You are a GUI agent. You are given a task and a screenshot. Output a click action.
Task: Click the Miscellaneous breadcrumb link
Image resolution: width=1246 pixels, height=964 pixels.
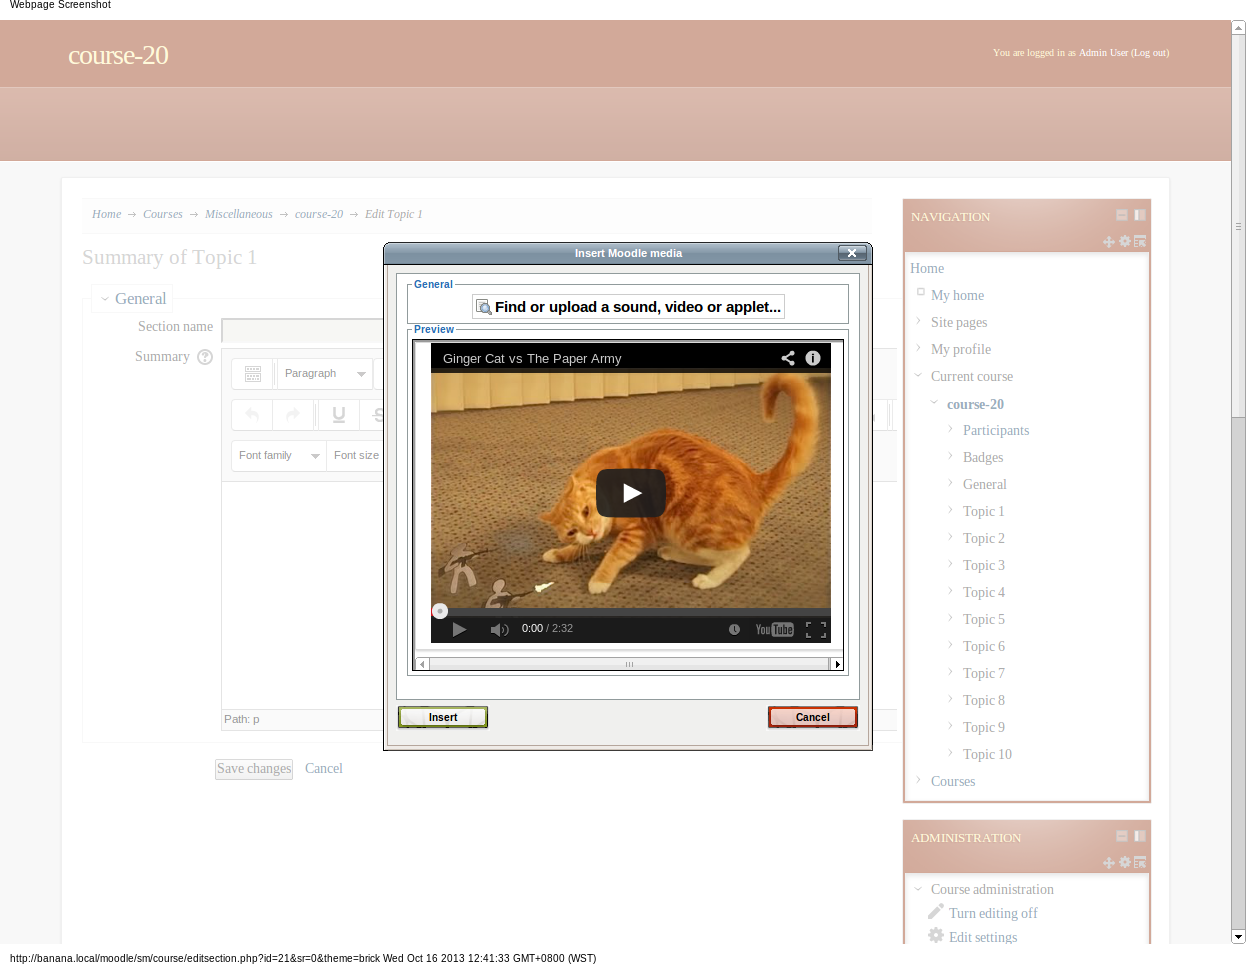click(x=238, y=214)
